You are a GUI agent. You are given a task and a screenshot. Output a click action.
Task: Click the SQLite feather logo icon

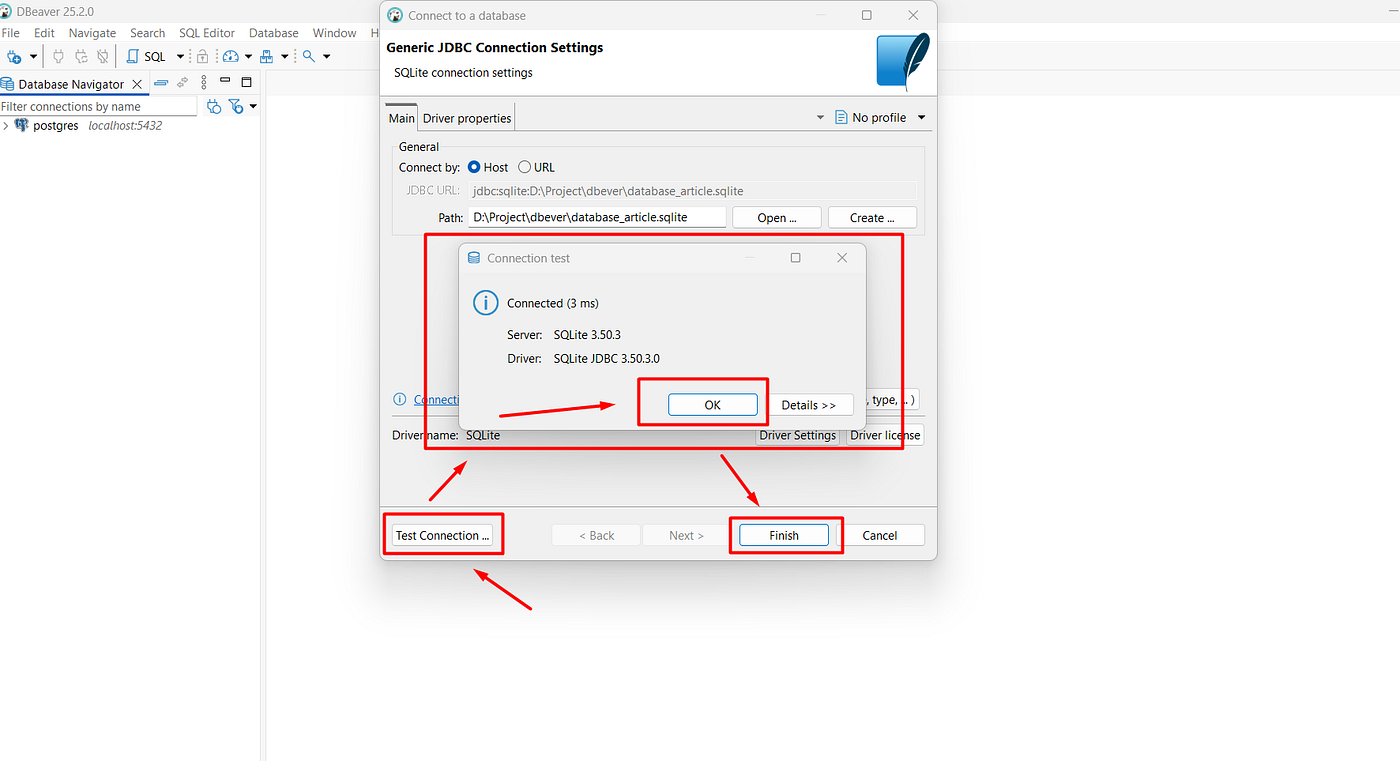903,62
